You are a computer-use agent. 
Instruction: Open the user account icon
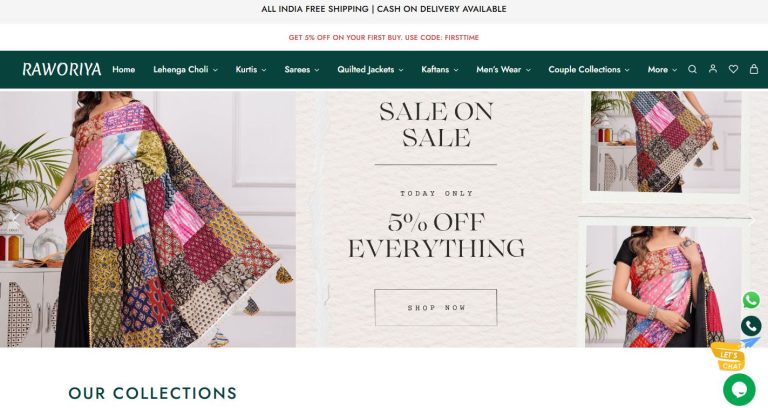click(x=713, y=70)
